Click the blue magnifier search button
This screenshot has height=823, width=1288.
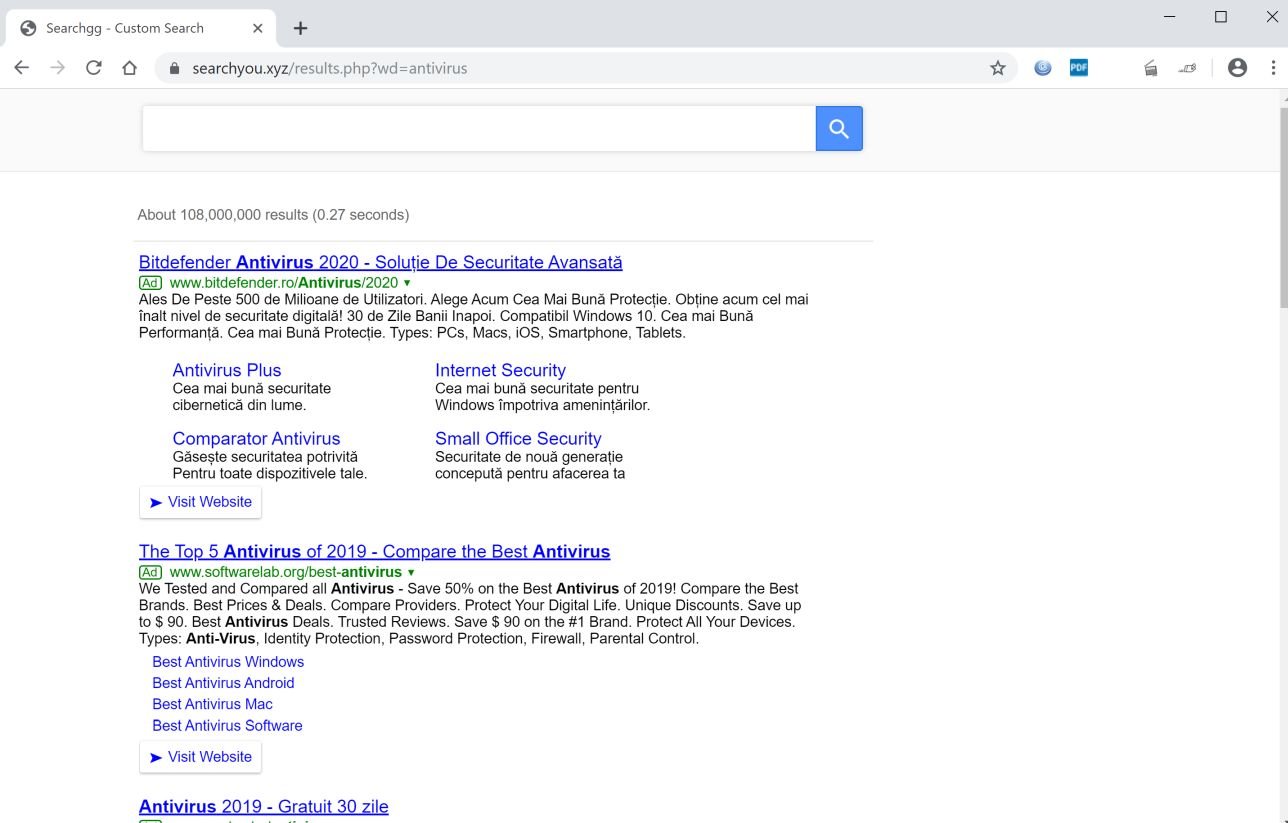(839, 129)
